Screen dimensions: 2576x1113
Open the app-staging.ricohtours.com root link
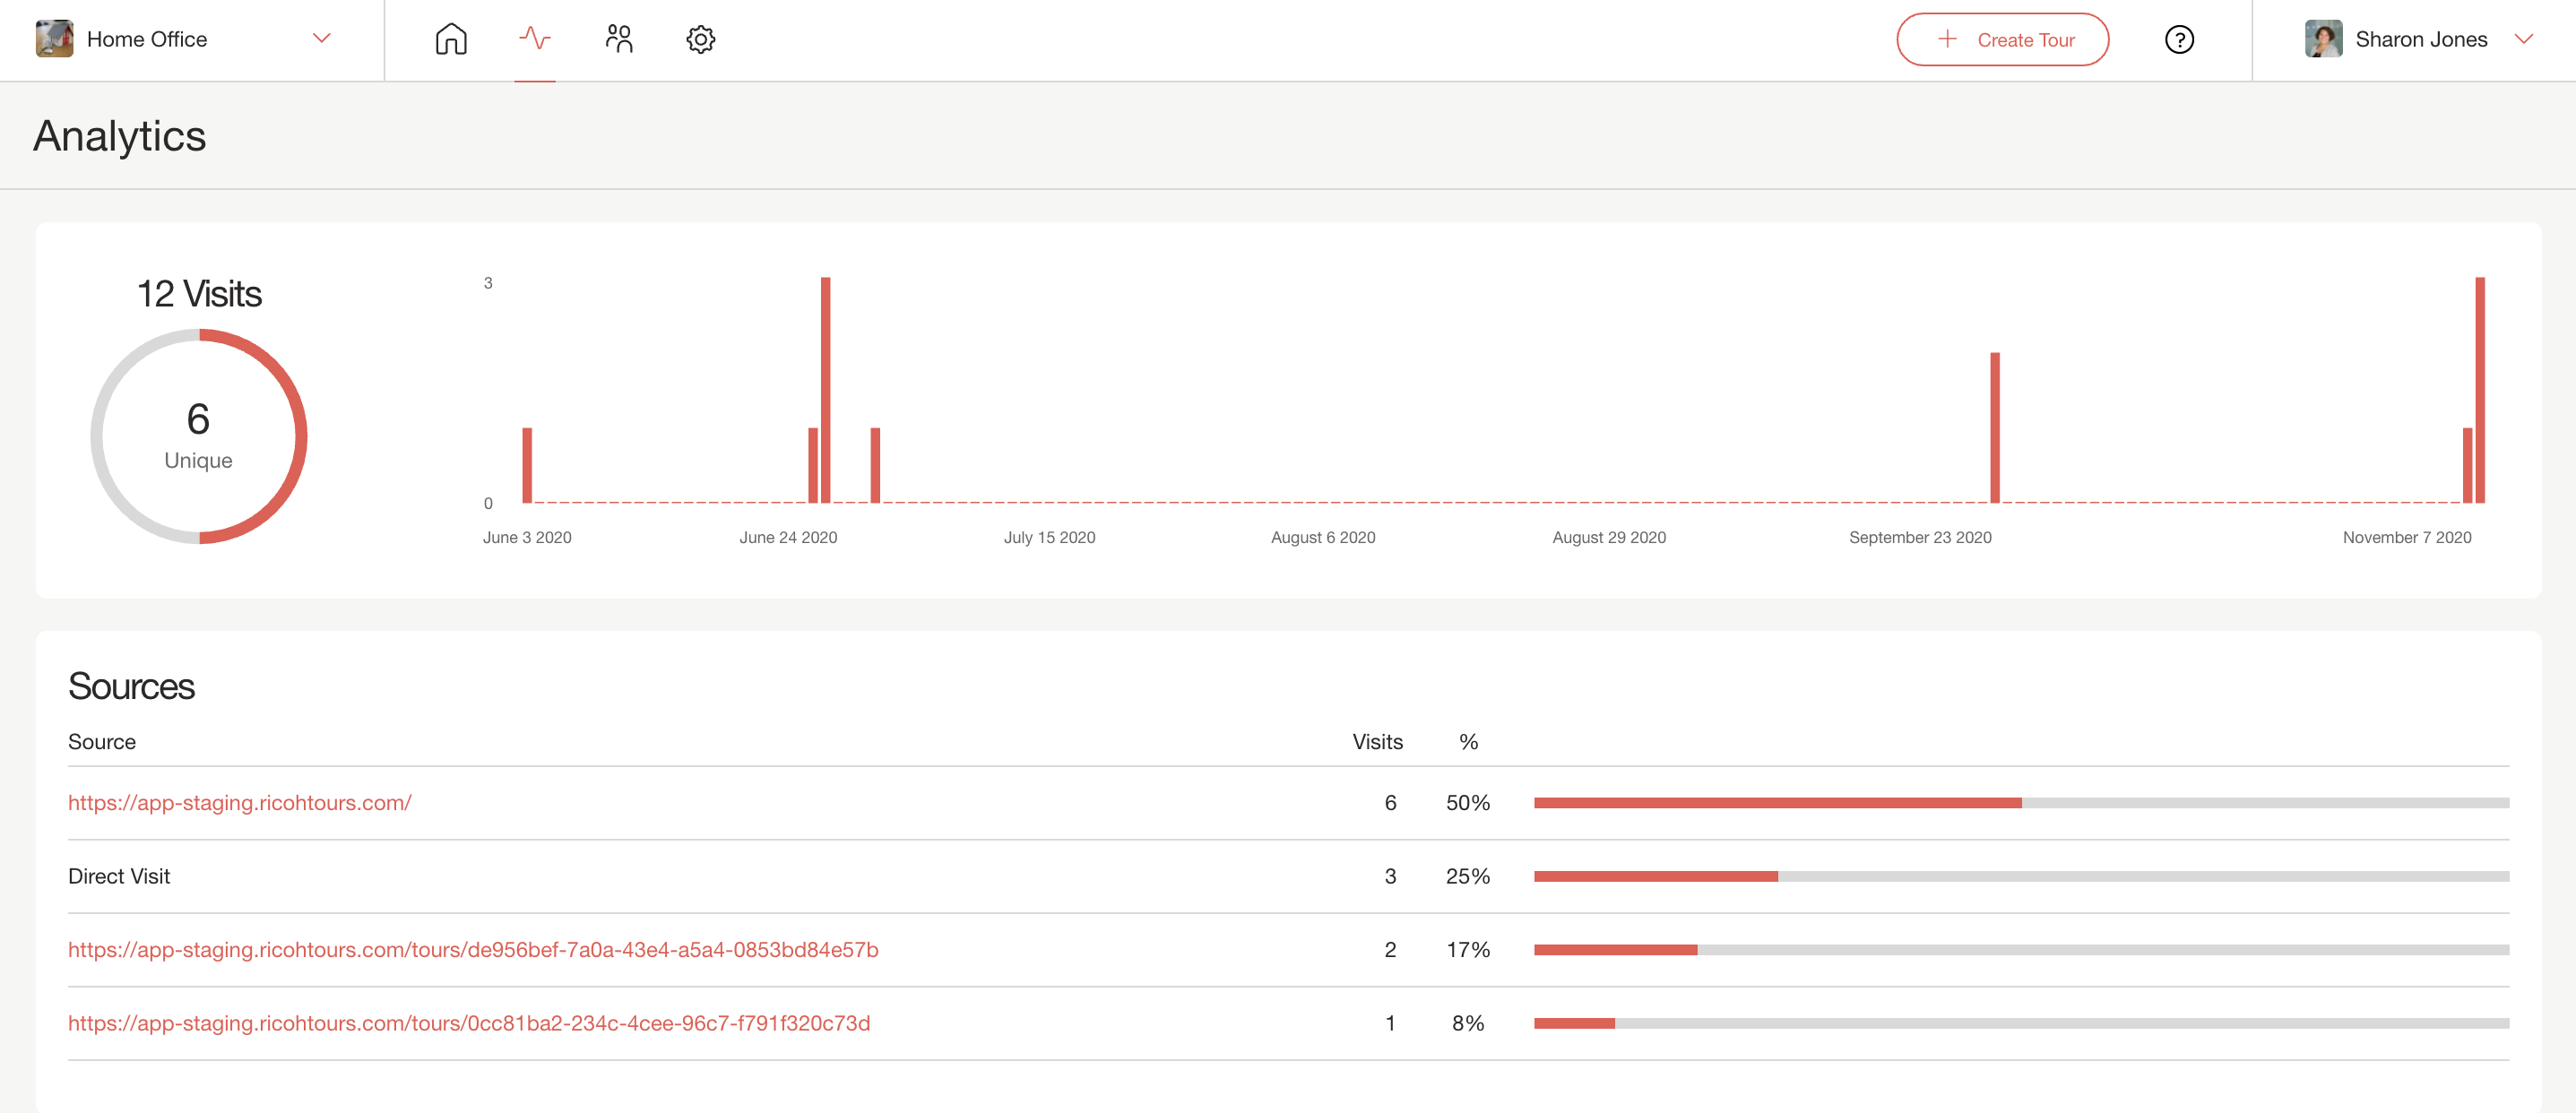239,803
